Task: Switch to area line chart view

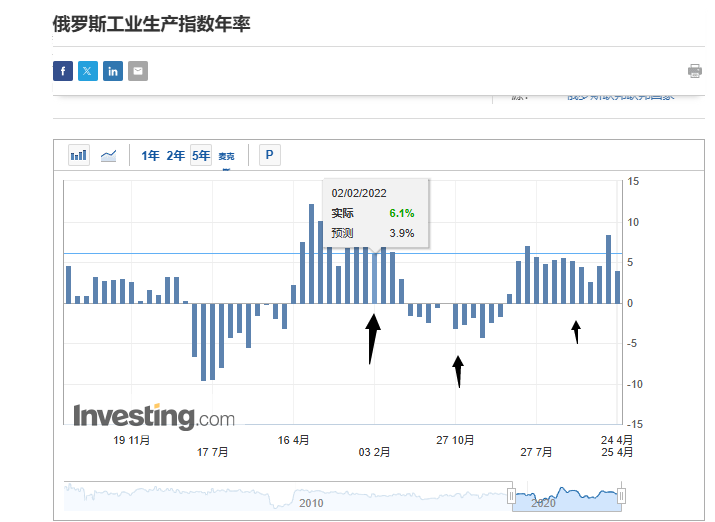Action: (x=108, y=155)
